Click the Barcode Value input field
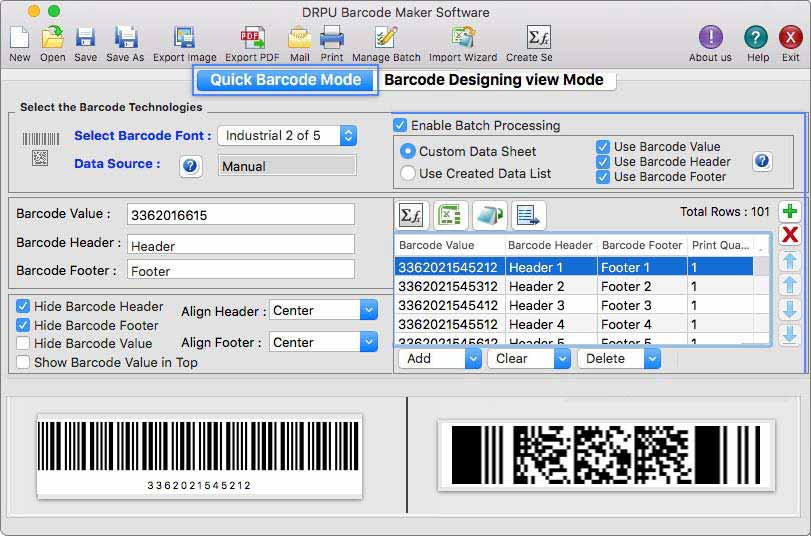 click(241, 215)
